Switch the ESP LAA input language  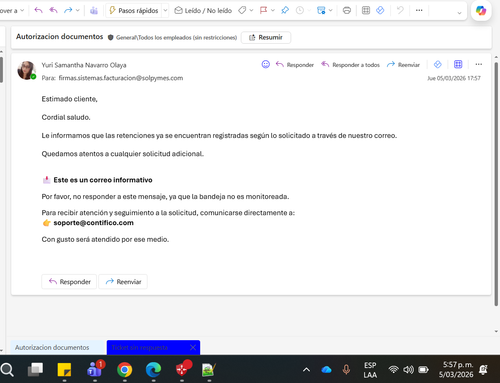tap(370, 370)
